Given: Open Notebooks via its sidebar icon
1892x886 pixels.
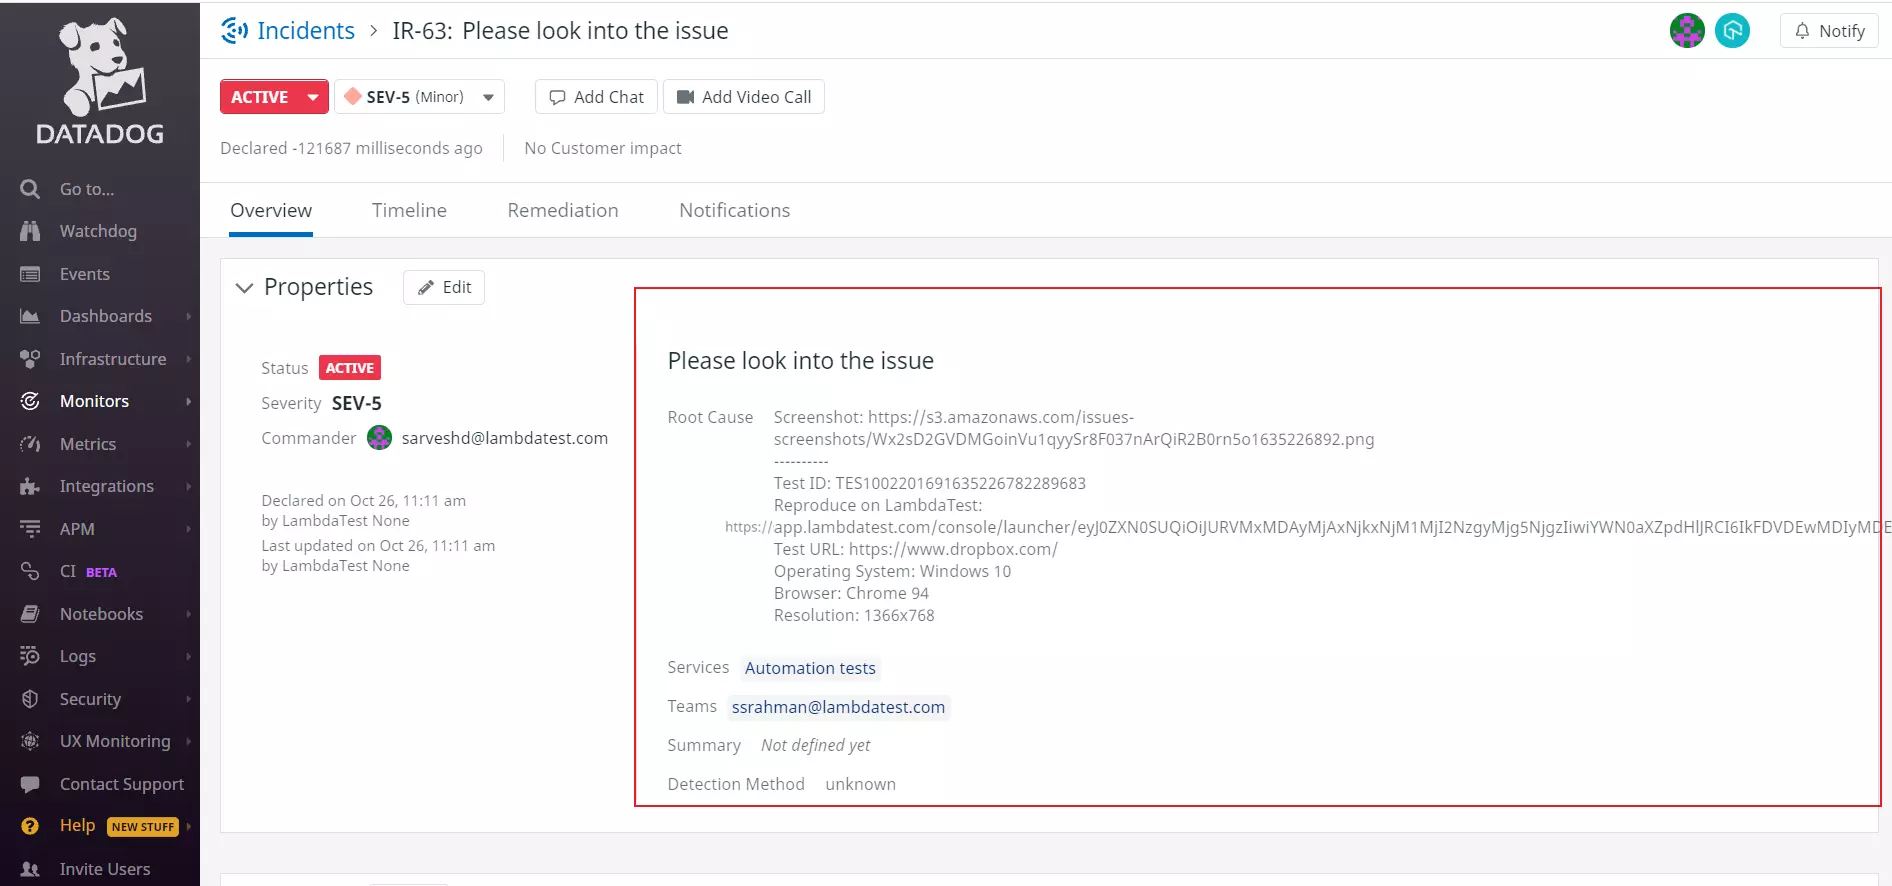Looking at the screenshot, I should tap(30, 614).
